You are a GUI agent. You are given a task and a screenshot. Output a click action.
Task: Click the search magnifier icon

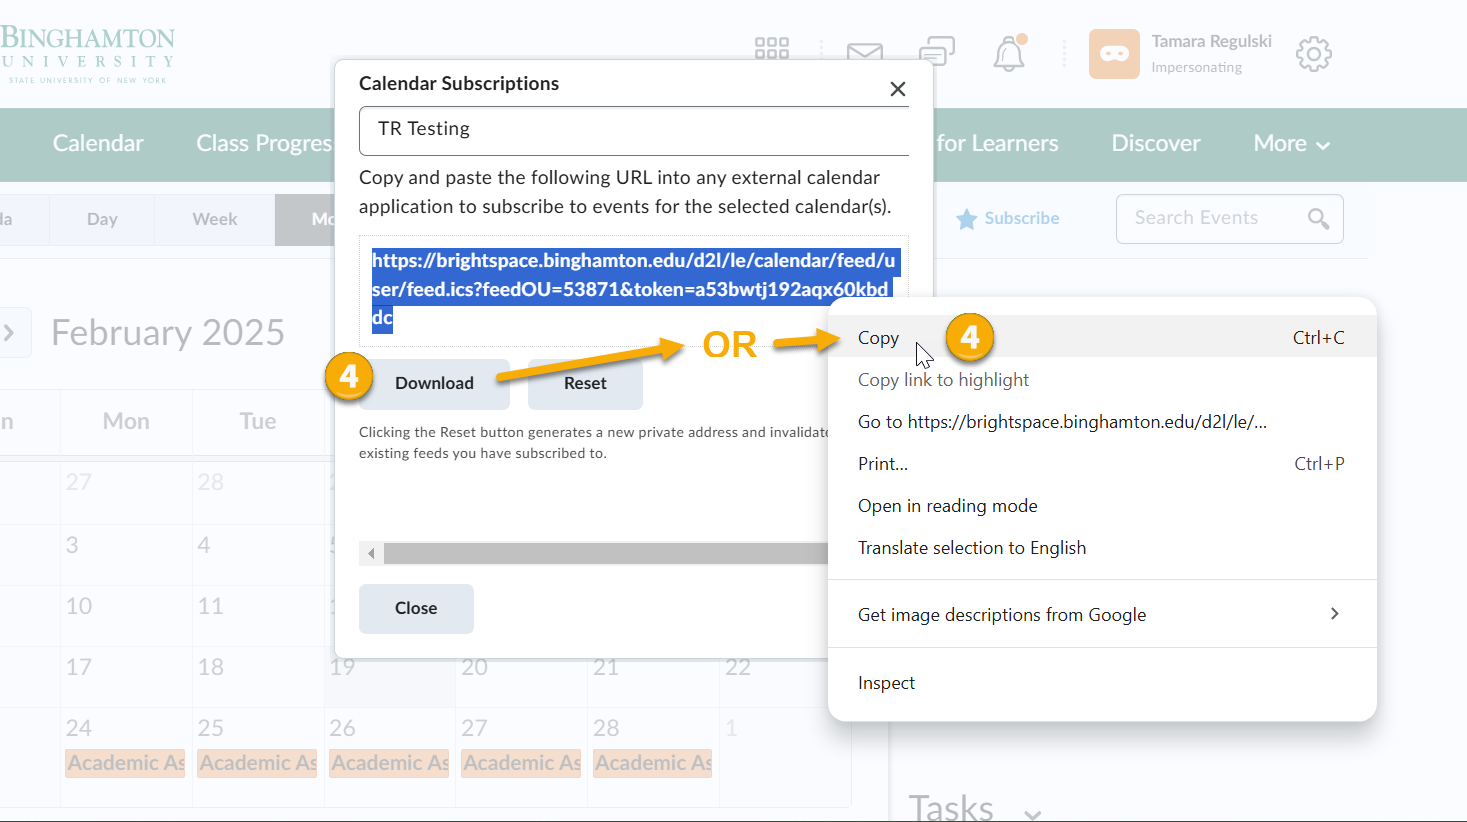coord(1319,218)
